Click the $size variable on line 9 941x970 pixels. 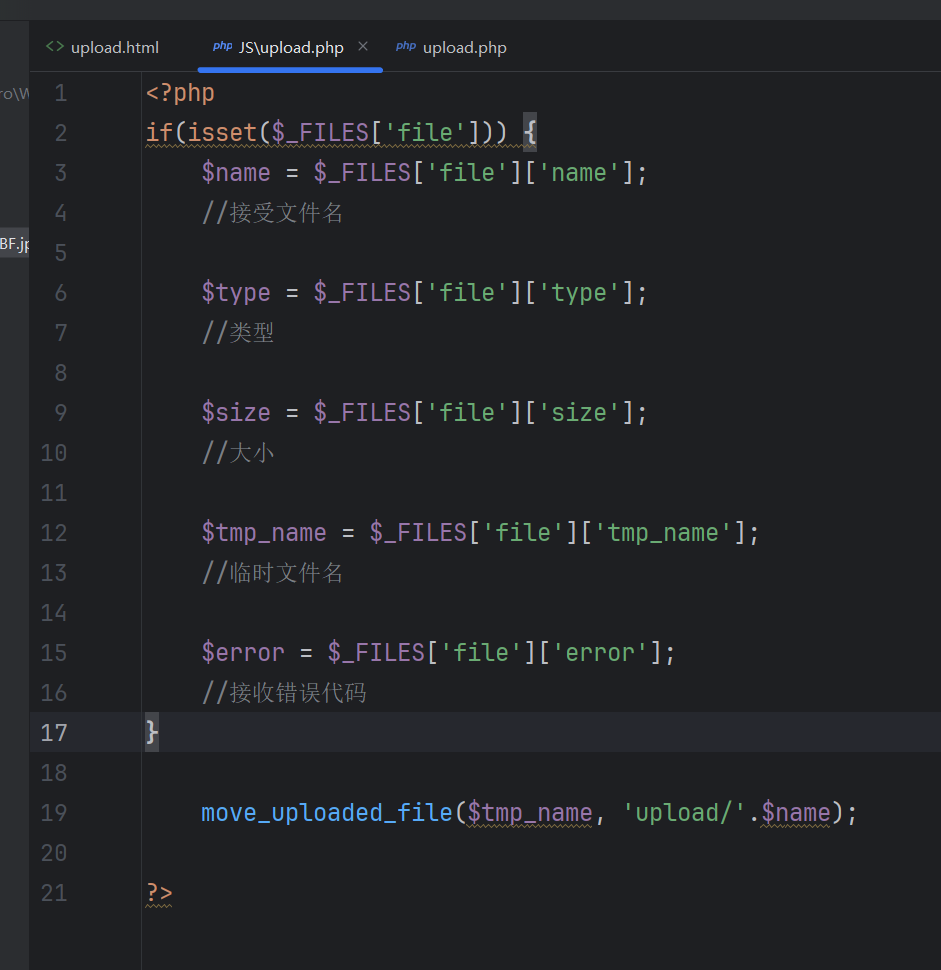236,413
